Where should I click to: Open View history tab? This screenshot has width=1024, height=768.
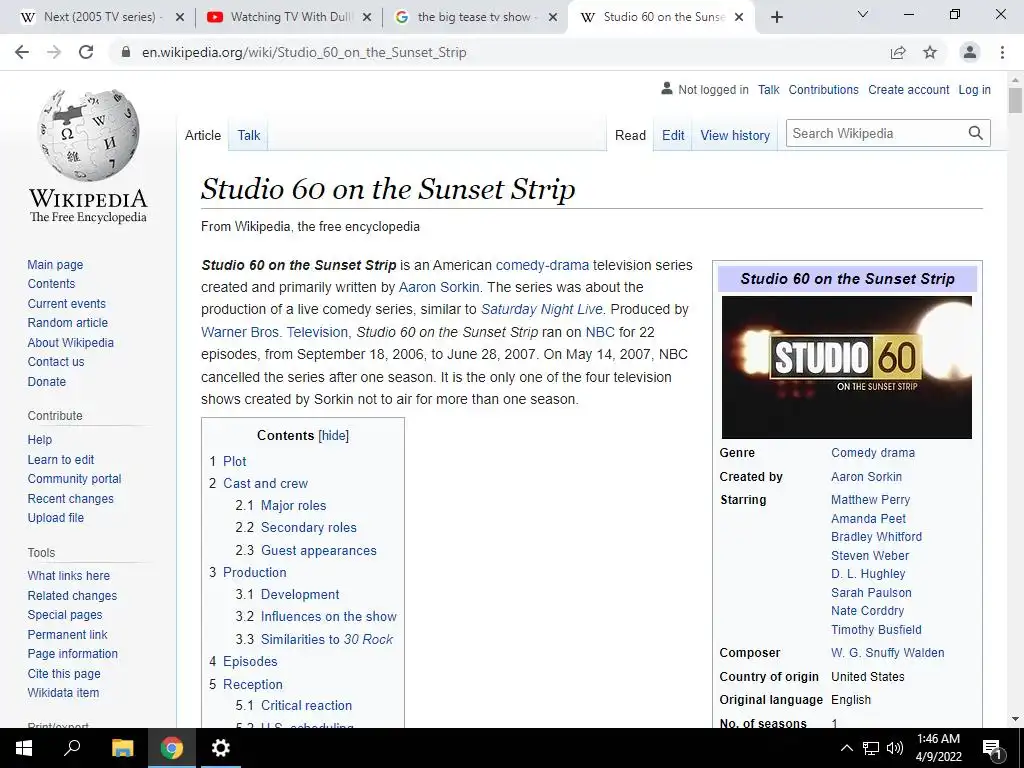(735, 135)
